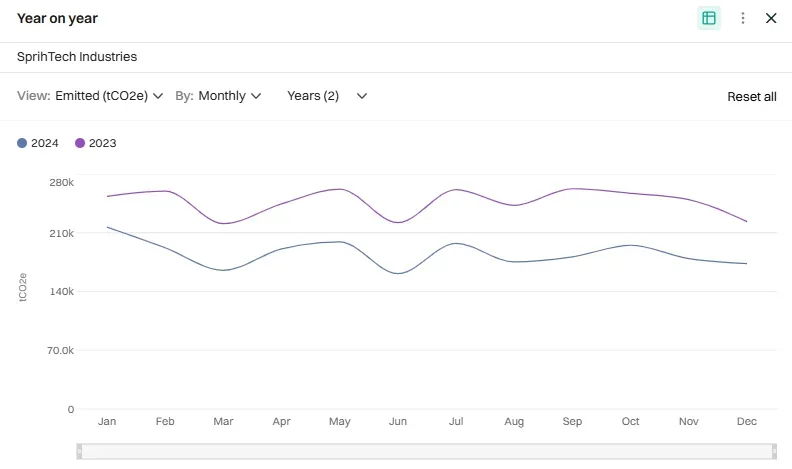Open the Years (2) dropdown
Viewport: 792px width, 469px height.
pos(327,96)
